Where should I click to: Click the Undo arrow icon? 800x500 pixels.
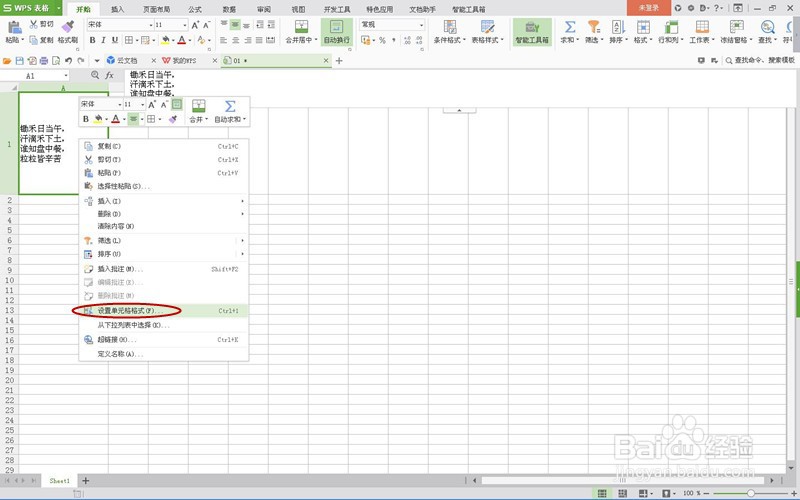[68, 61]
